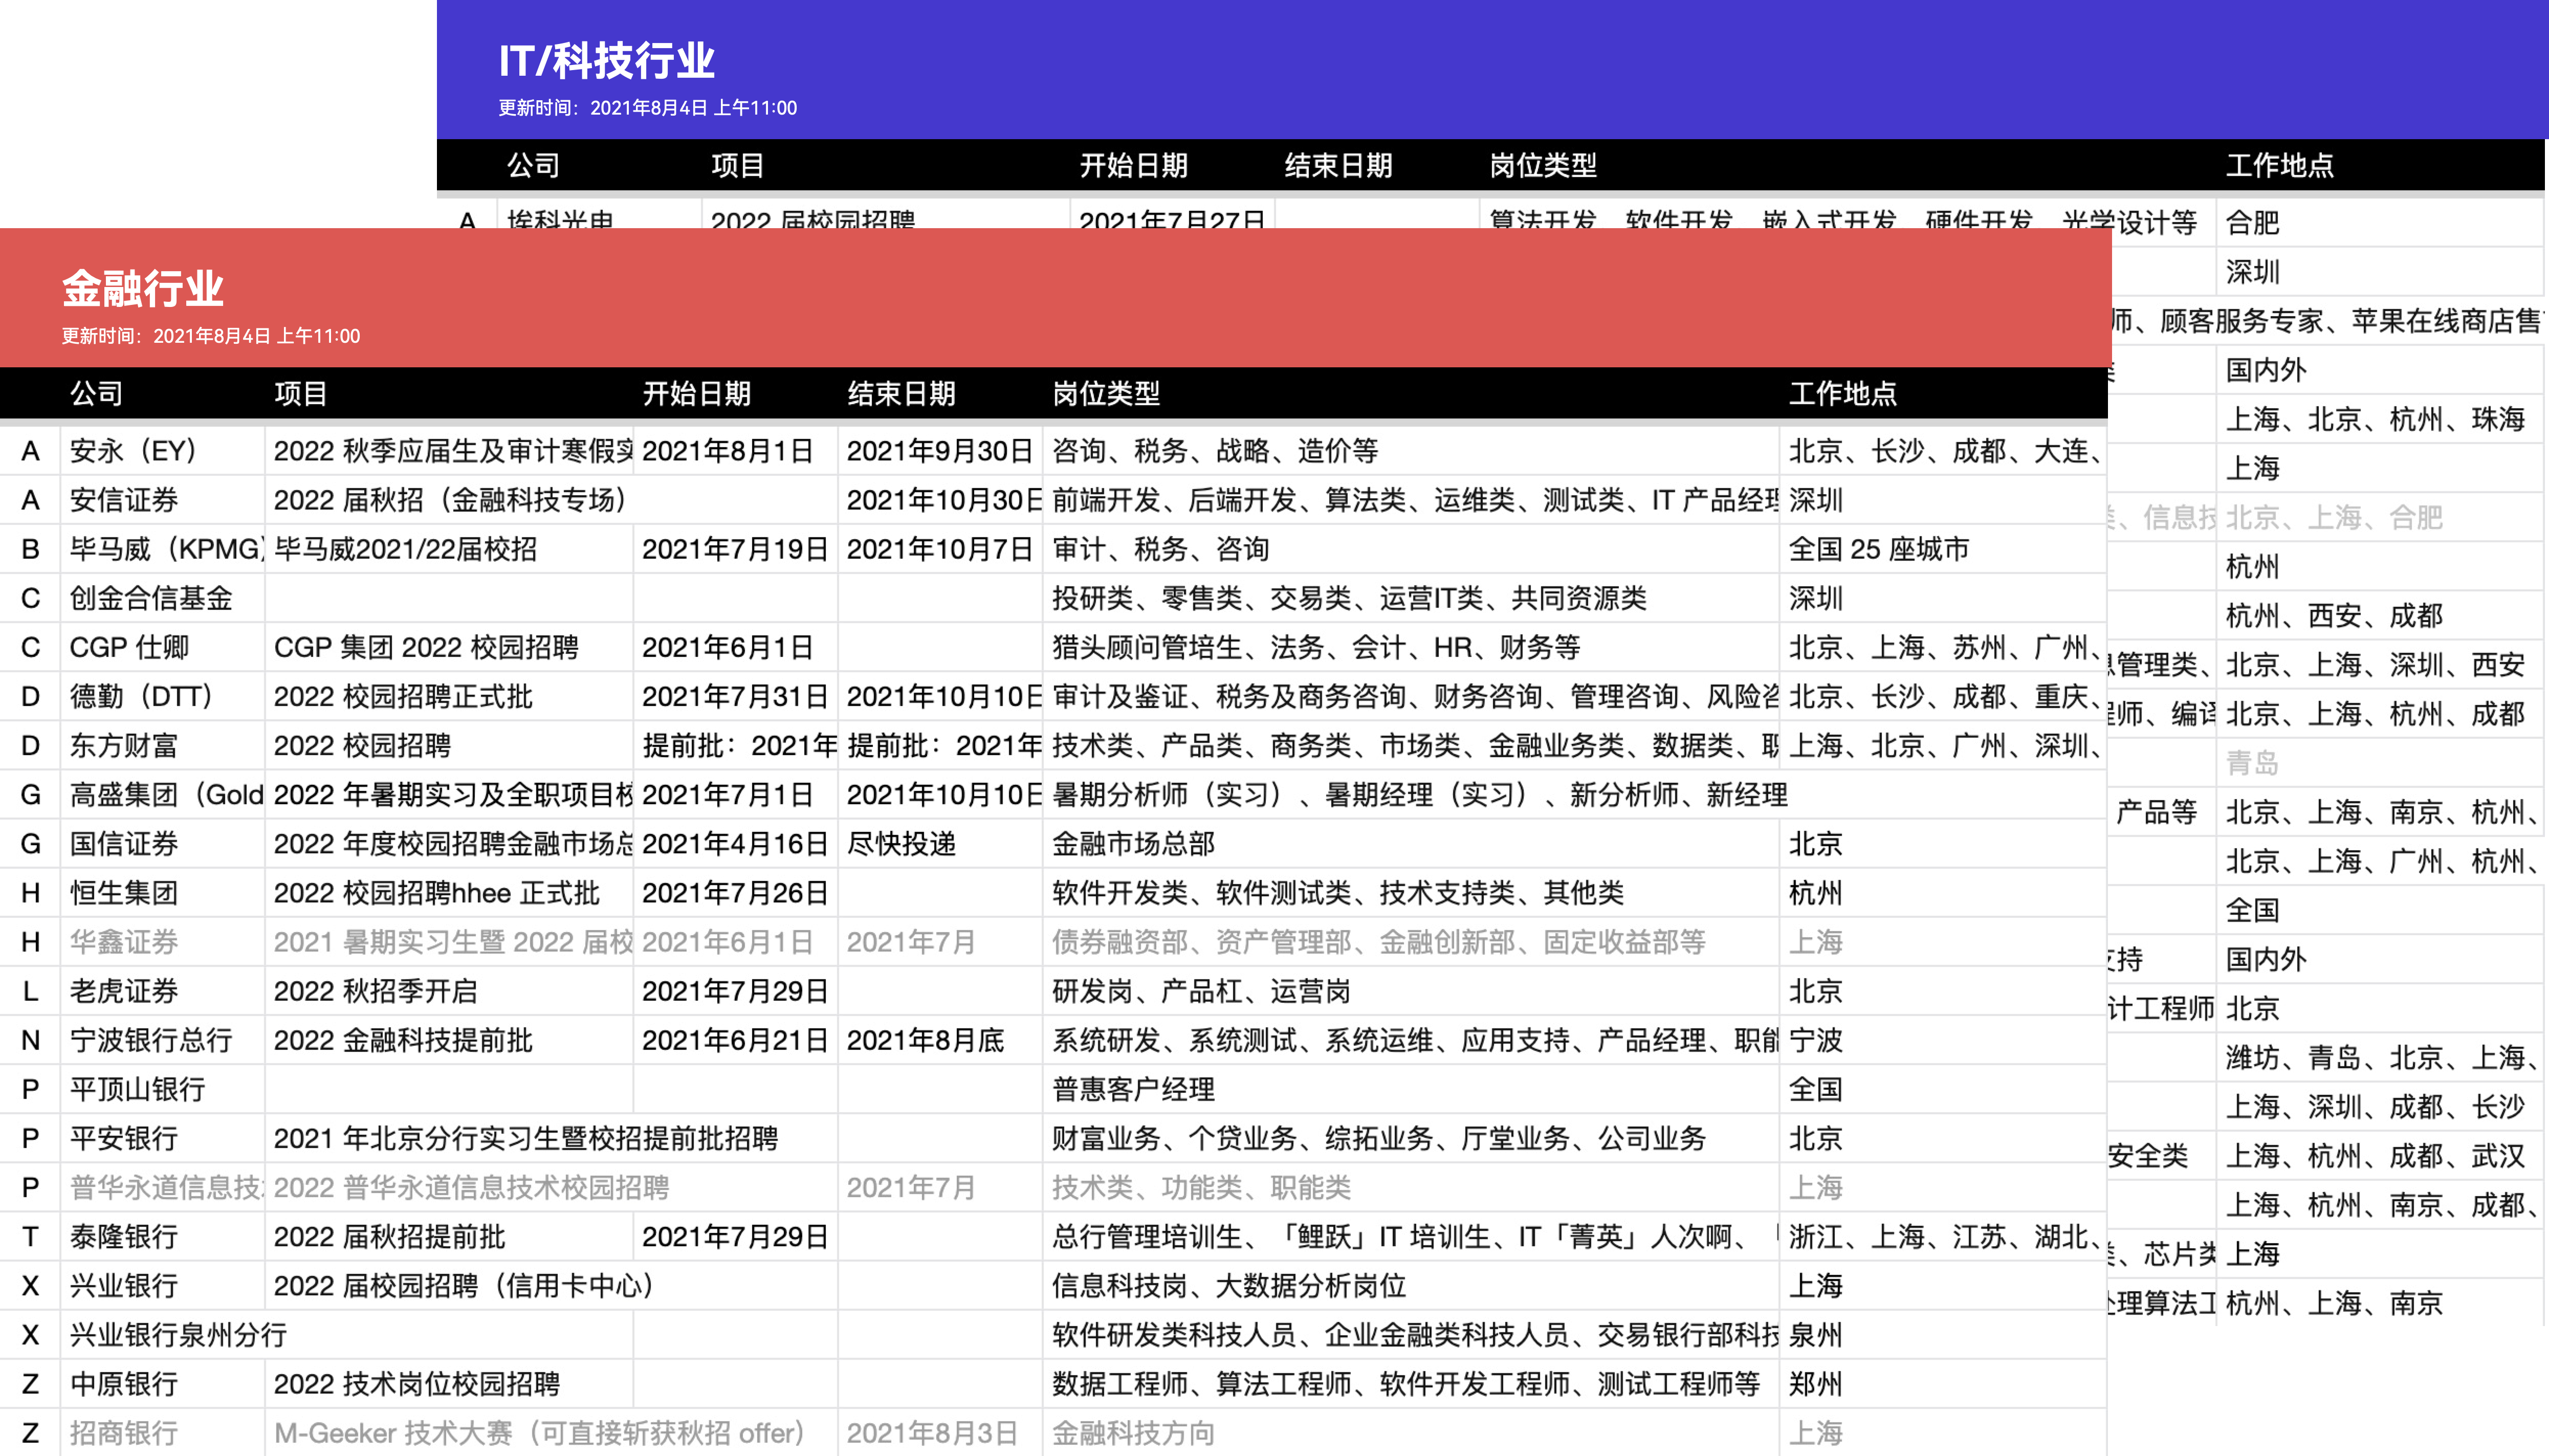2549x1456 pixels.
Task: Click the 国信证券 company cell
Action: [x=162, y=844]
